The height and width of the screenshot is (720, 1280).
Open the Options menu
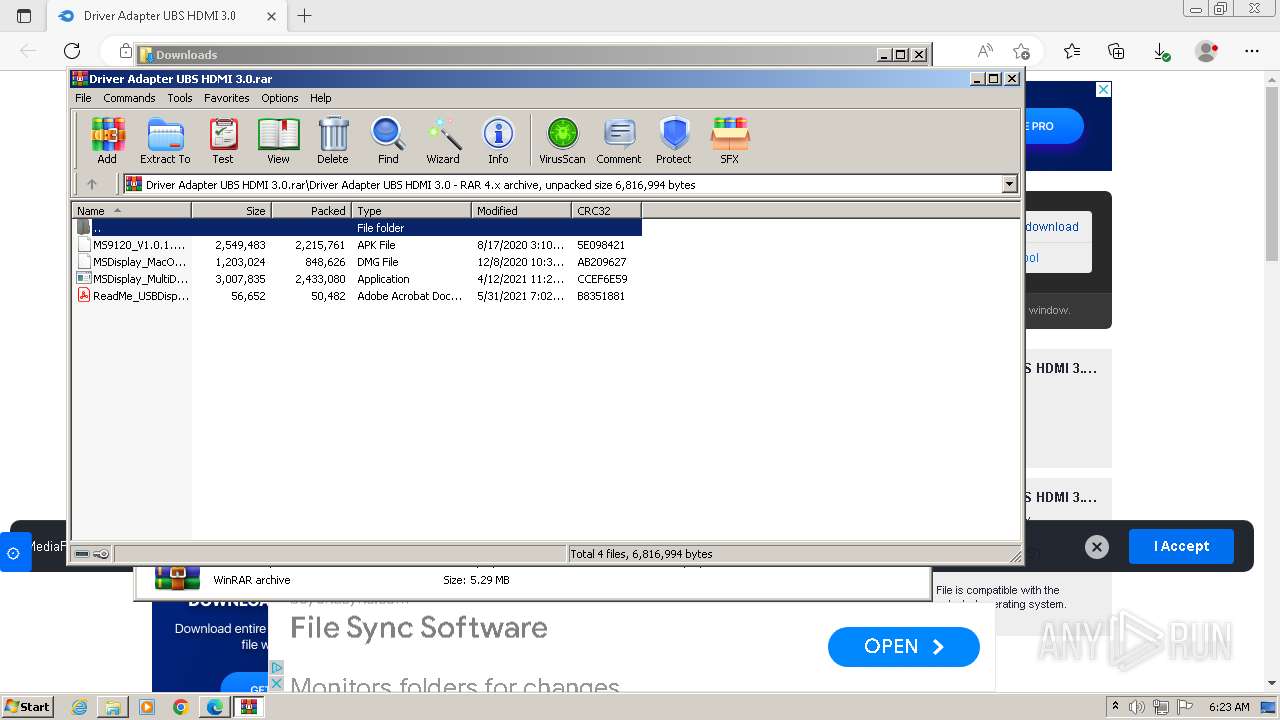(x=280, y=98)
